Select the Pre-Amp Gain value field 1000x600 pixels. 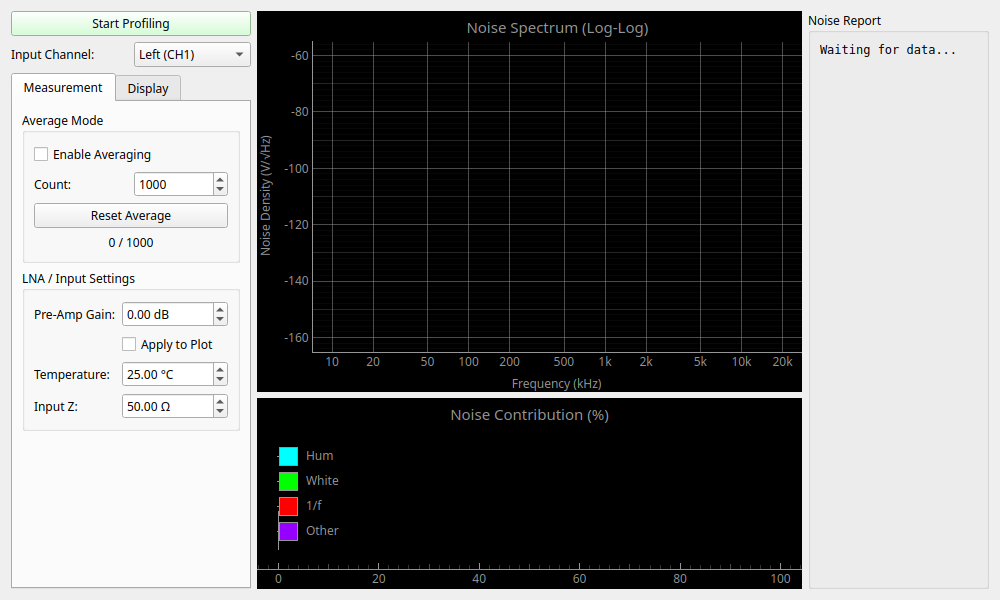pos(170,314)
